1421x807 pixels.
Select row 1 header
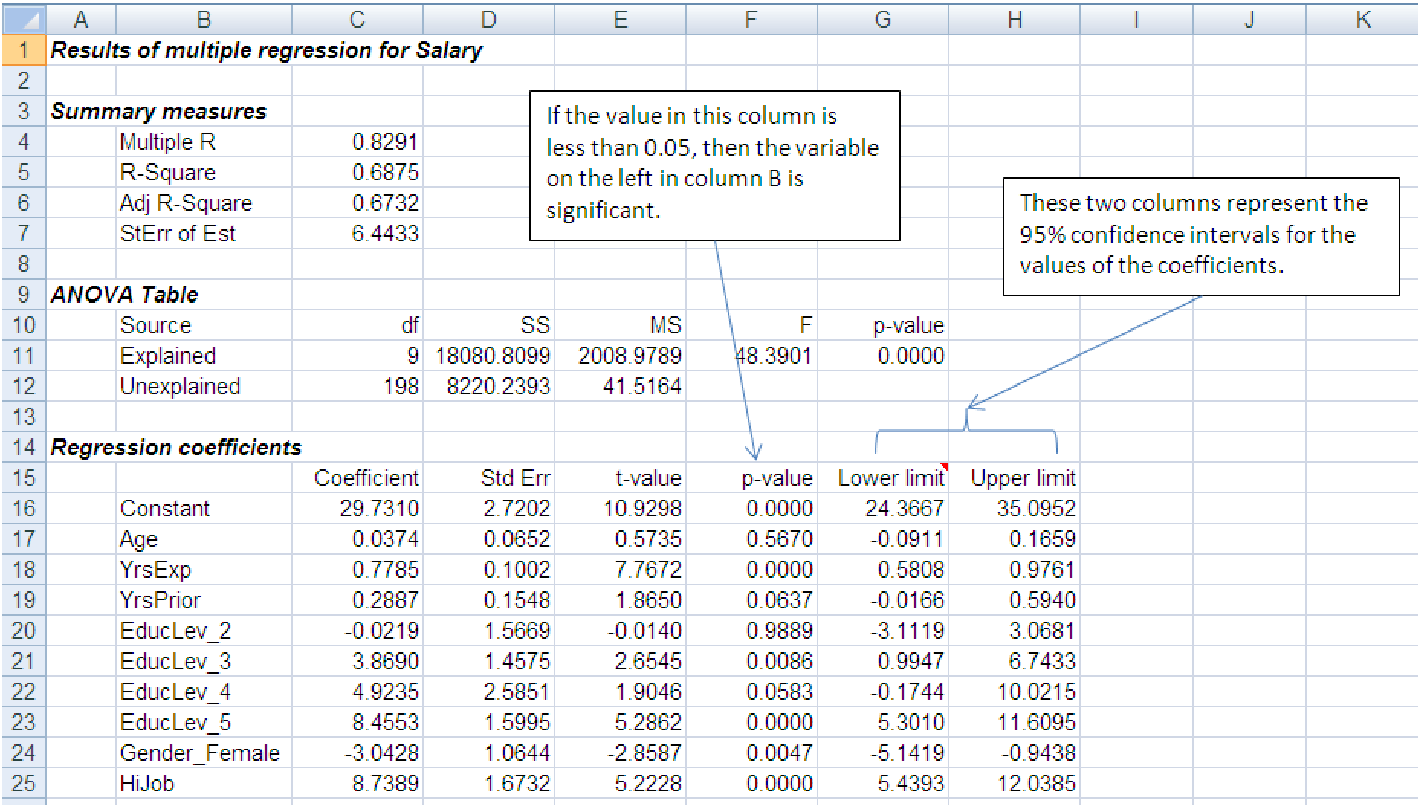click(x=23, y=50)
